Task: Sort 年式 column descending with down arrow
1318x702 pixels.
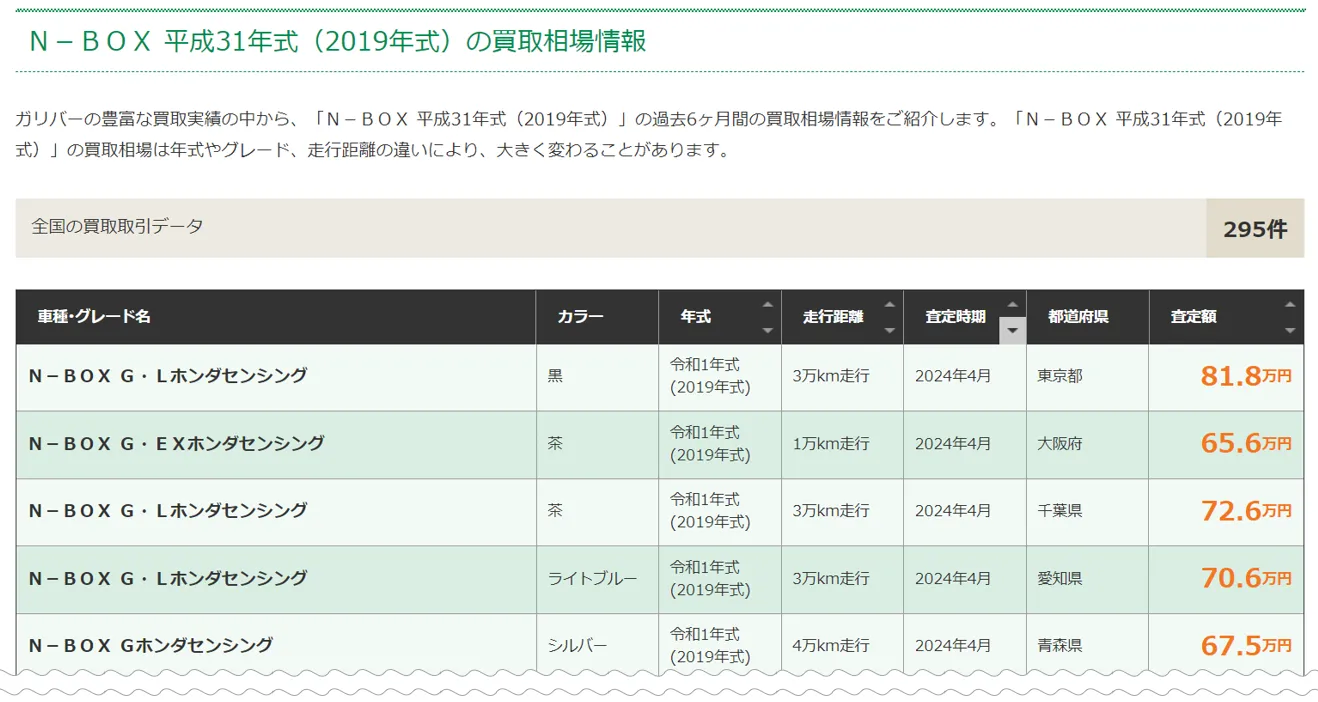Action: 767,330
